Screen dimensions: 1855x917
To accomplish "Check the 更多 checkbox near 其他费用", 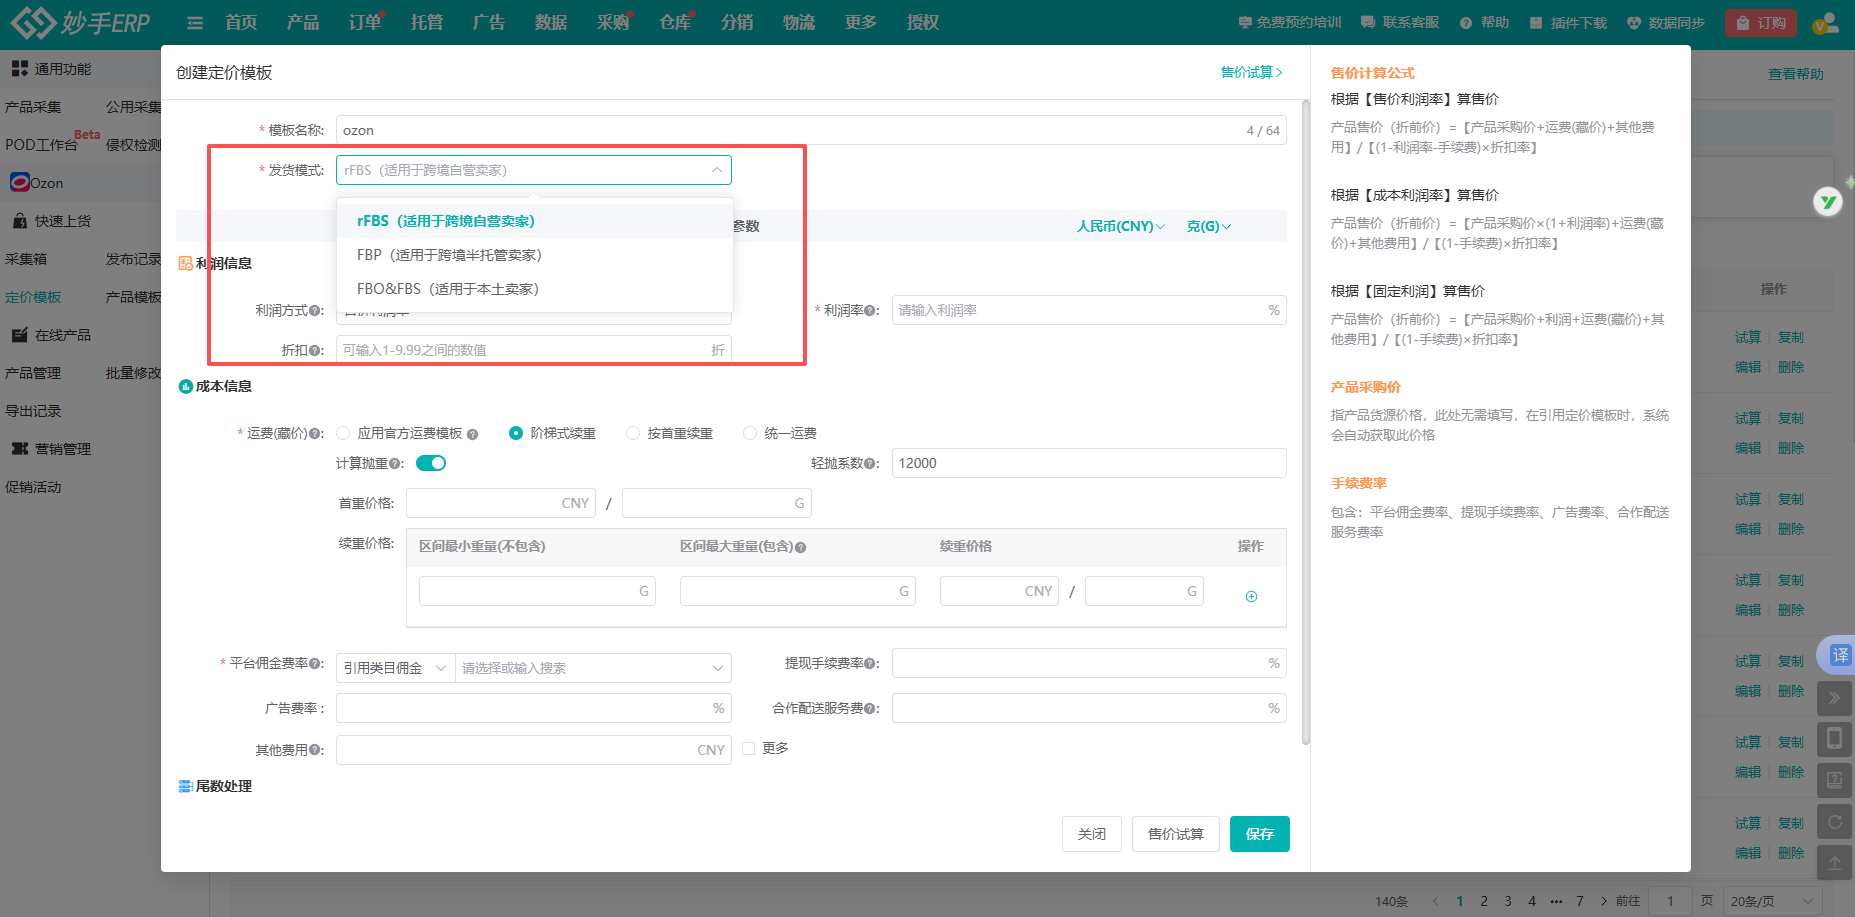I will (x=748, y=748).
